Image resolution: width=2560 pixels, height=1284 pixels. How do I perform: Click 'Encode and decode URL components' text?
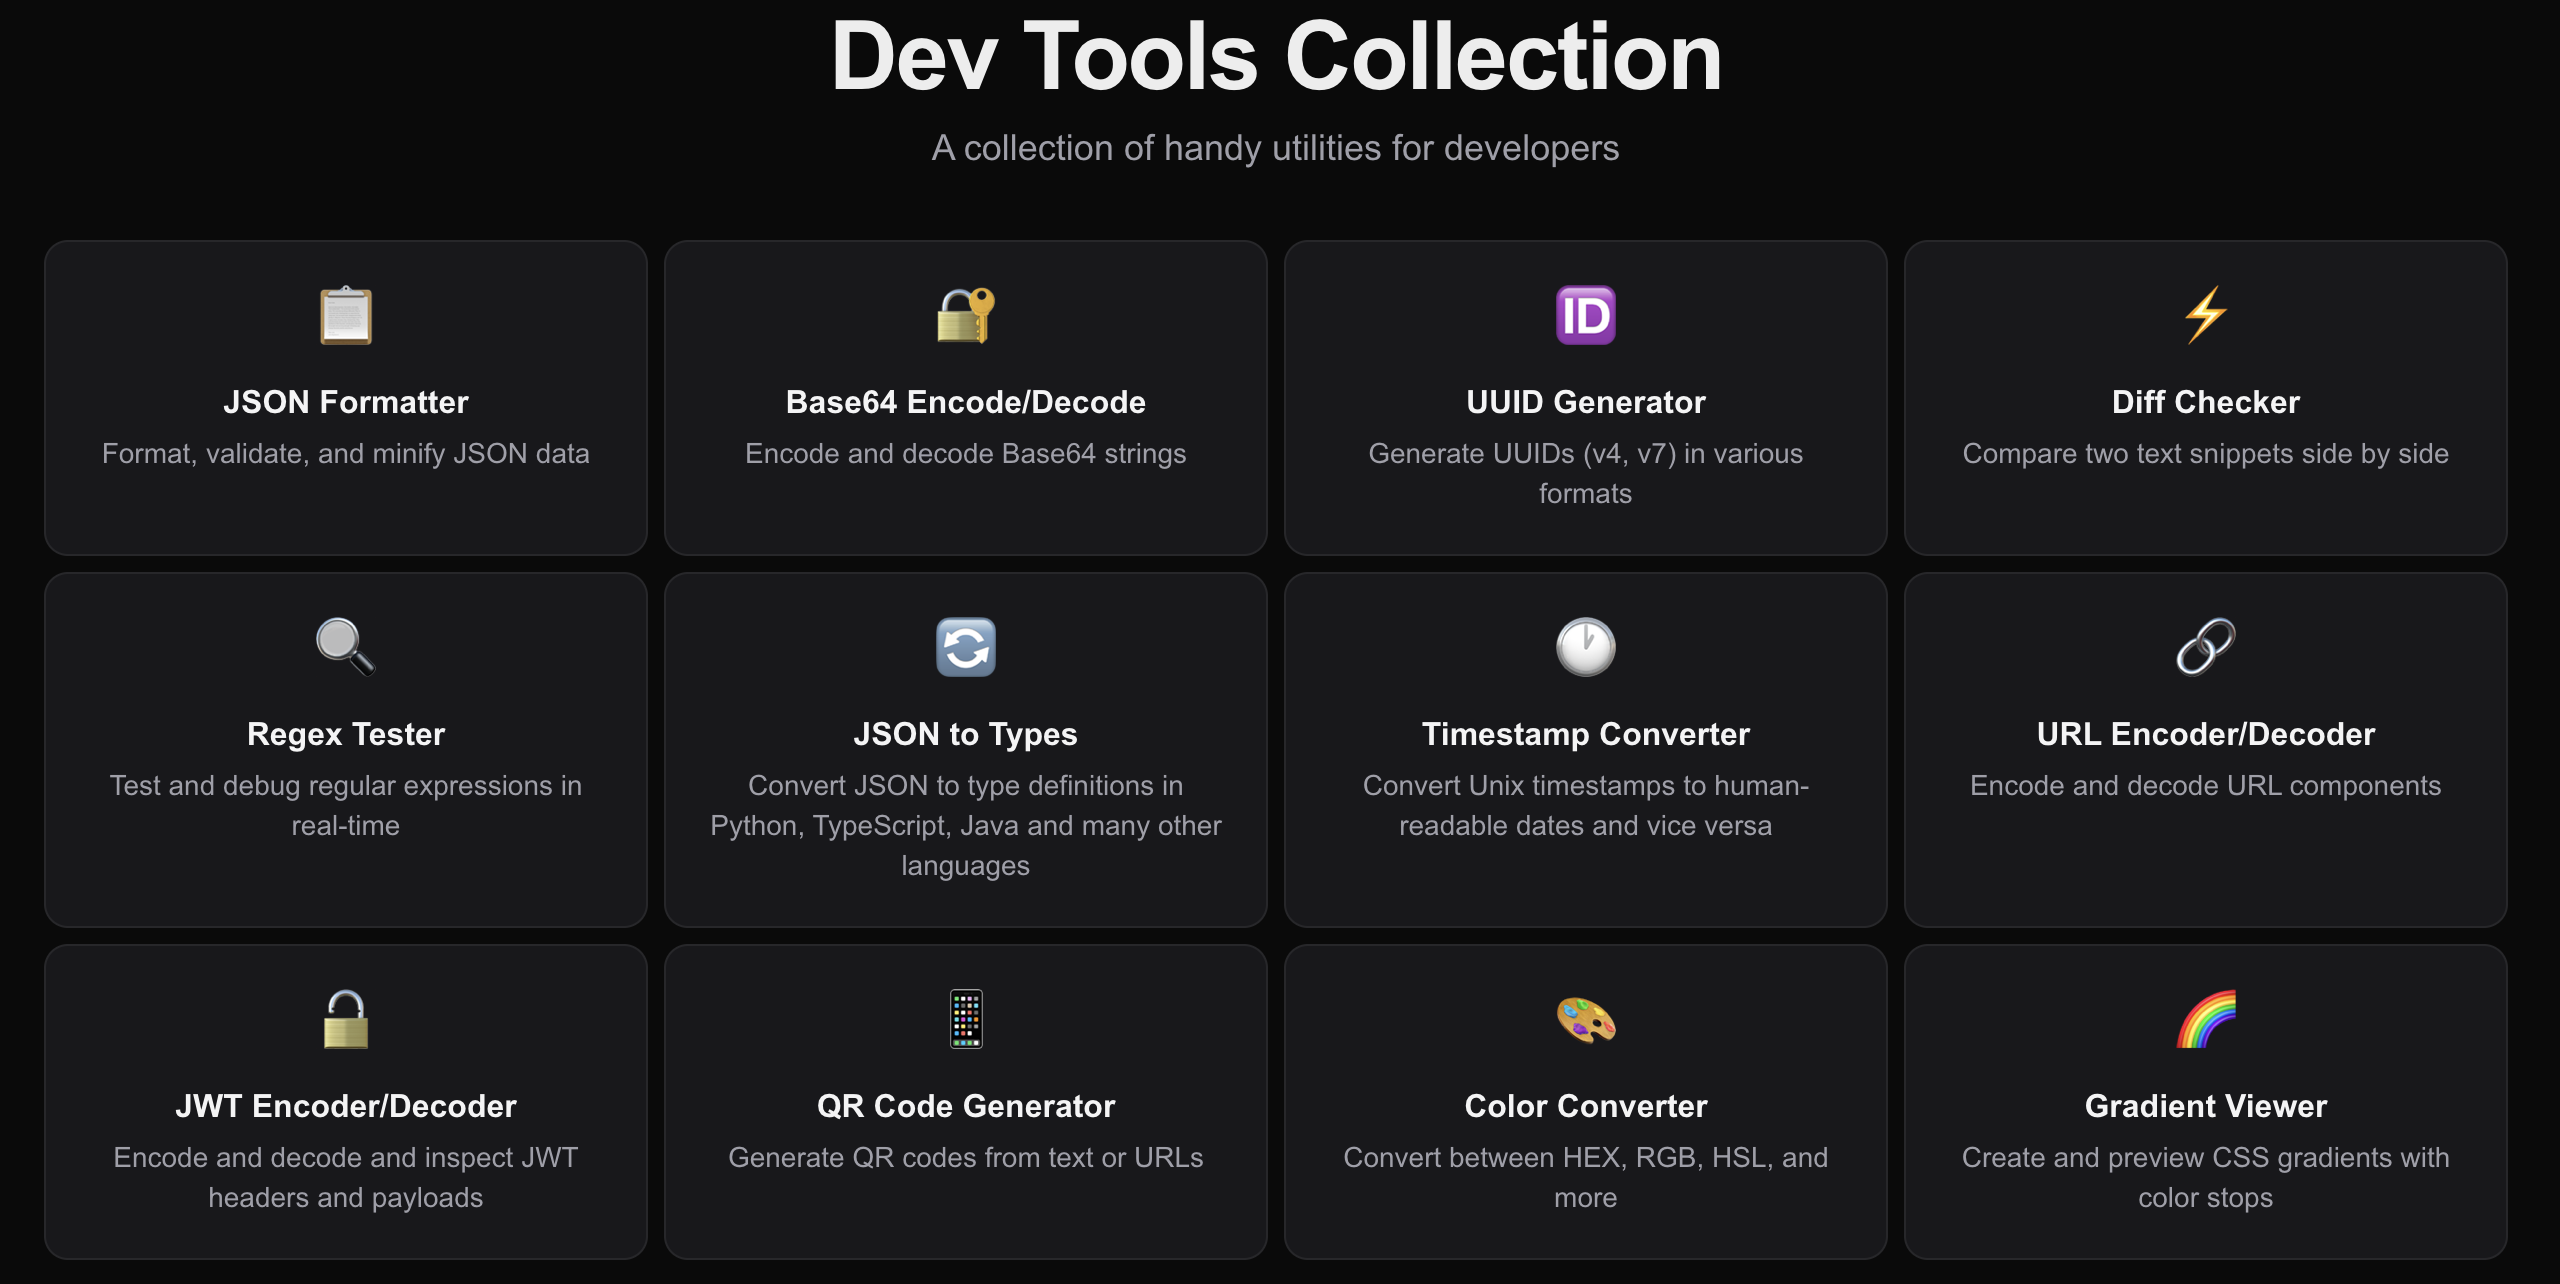point(2206,786)
